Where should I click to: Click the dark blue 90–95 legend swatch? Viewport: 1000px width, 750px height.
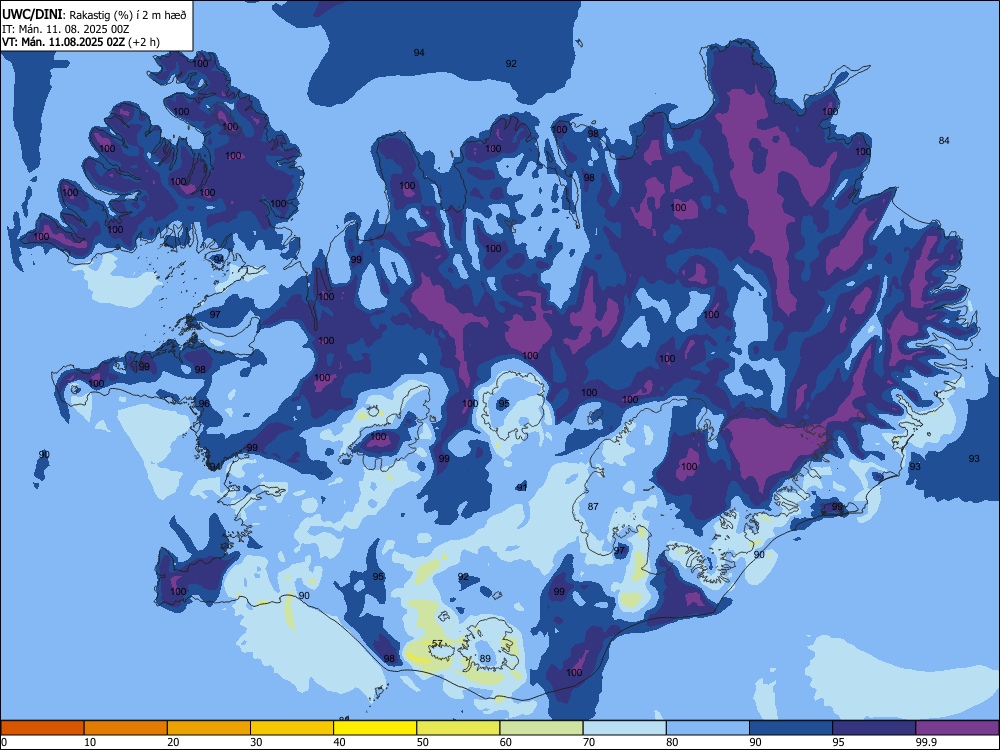pyautogui.click(x=791, y=728)
